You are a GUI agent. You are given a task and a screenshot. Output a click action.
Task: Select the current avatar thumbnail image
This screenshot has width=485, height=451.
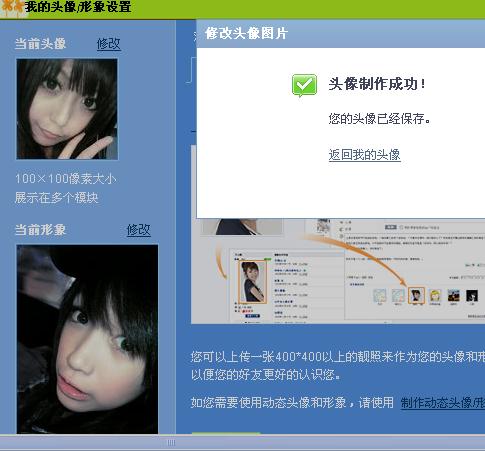point(67,109)
